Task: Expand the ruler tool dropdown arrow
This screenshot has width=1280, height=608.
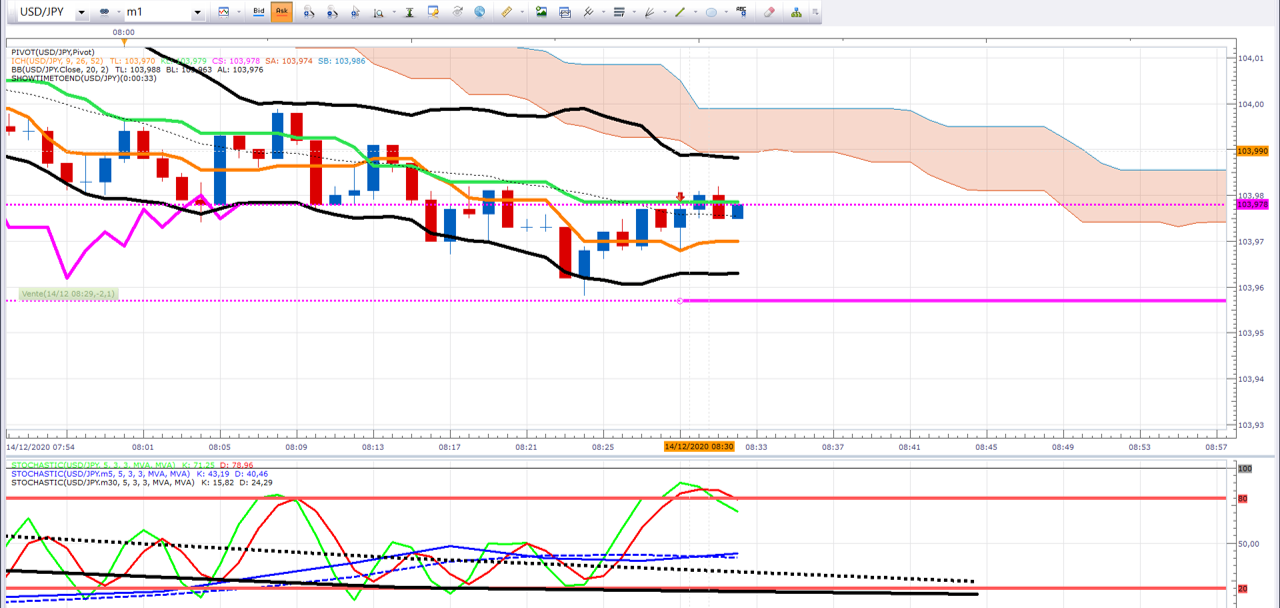Action: [x=522, y=12]
